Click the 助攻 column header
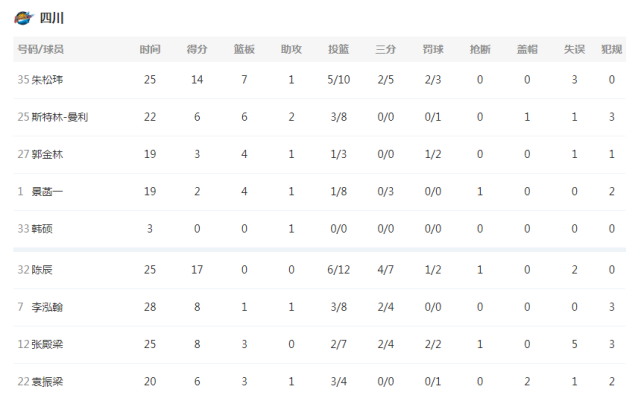The width and height of the screenshot is (641, 398). pyautogui.click(x=291, y=49)
